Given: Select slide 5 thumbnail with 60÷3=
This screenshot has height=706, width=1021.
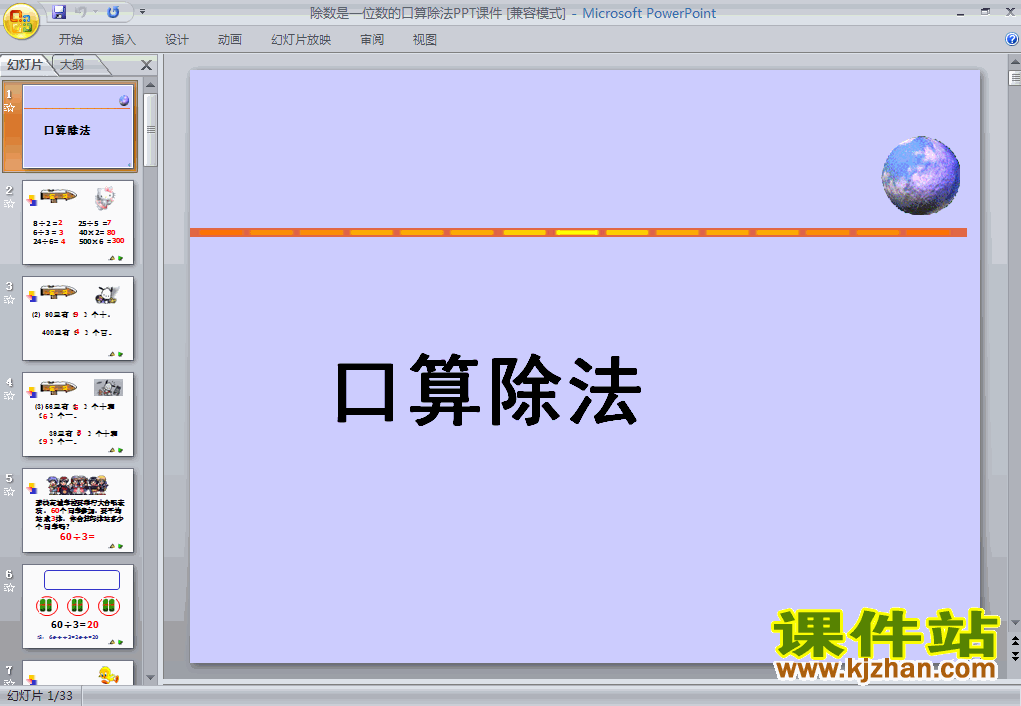Looking at the screenshot, I should [x=77, y=510].
